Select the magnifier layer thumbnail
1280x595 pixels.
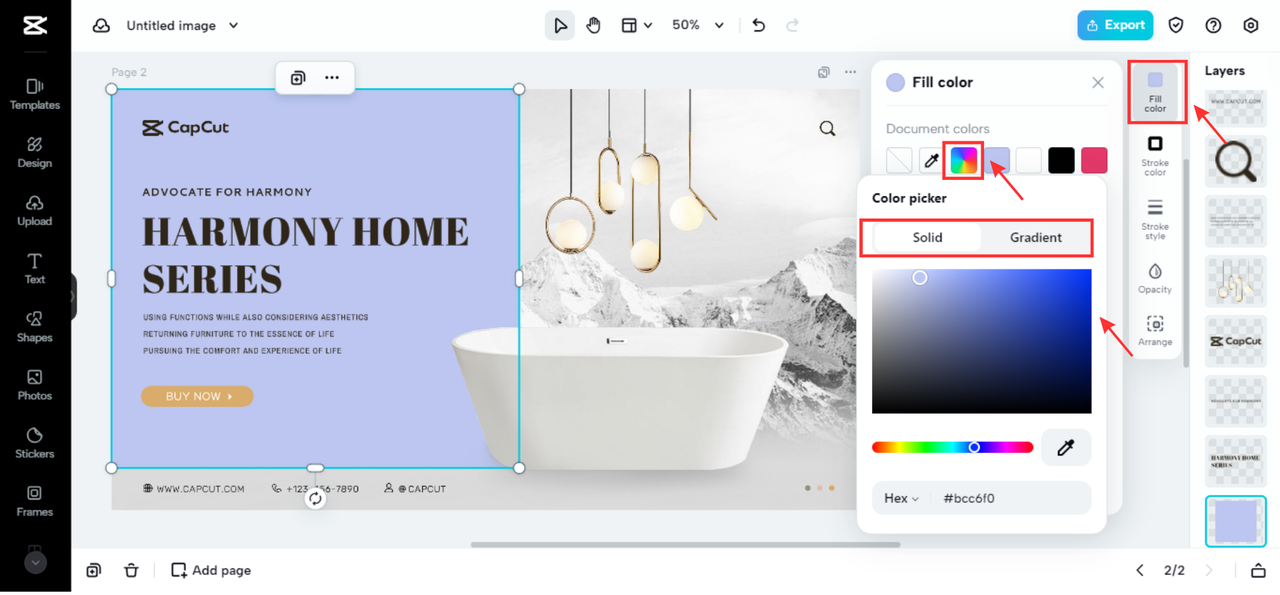tap(1236, 161)
